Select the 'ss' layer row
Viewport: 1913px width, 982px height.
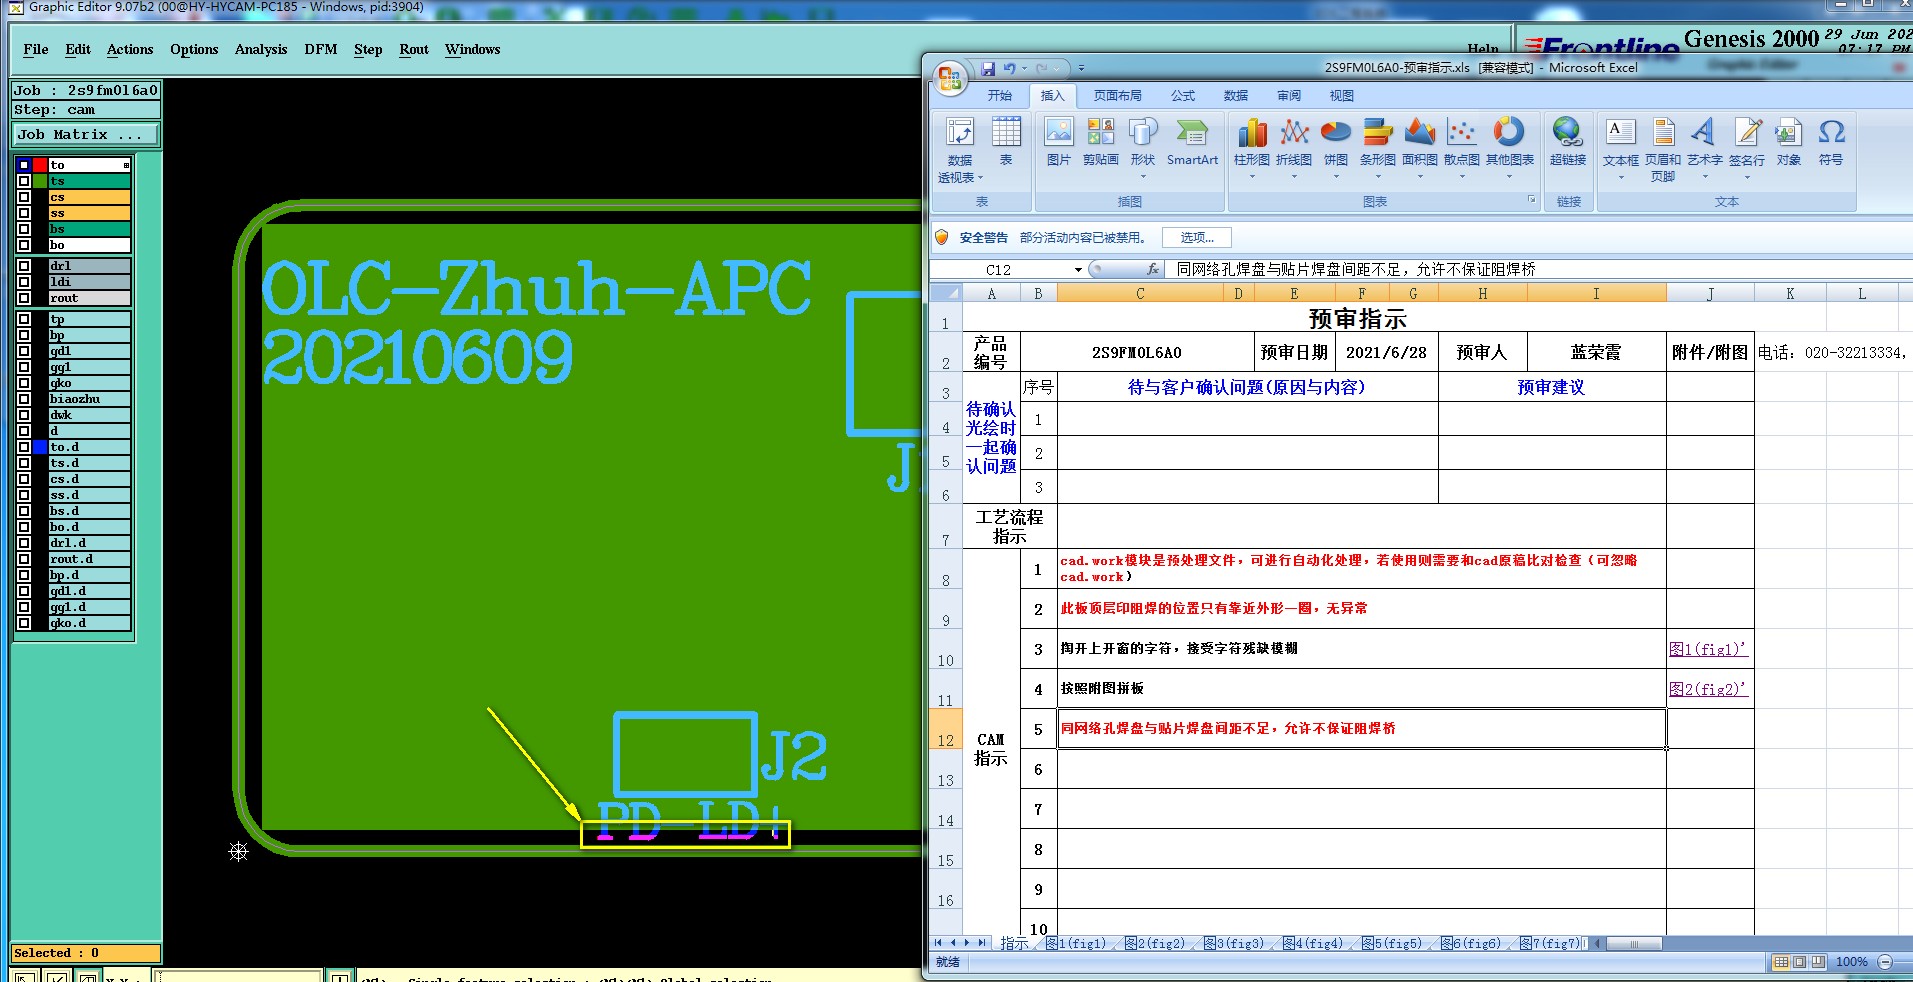coord(89,213)
